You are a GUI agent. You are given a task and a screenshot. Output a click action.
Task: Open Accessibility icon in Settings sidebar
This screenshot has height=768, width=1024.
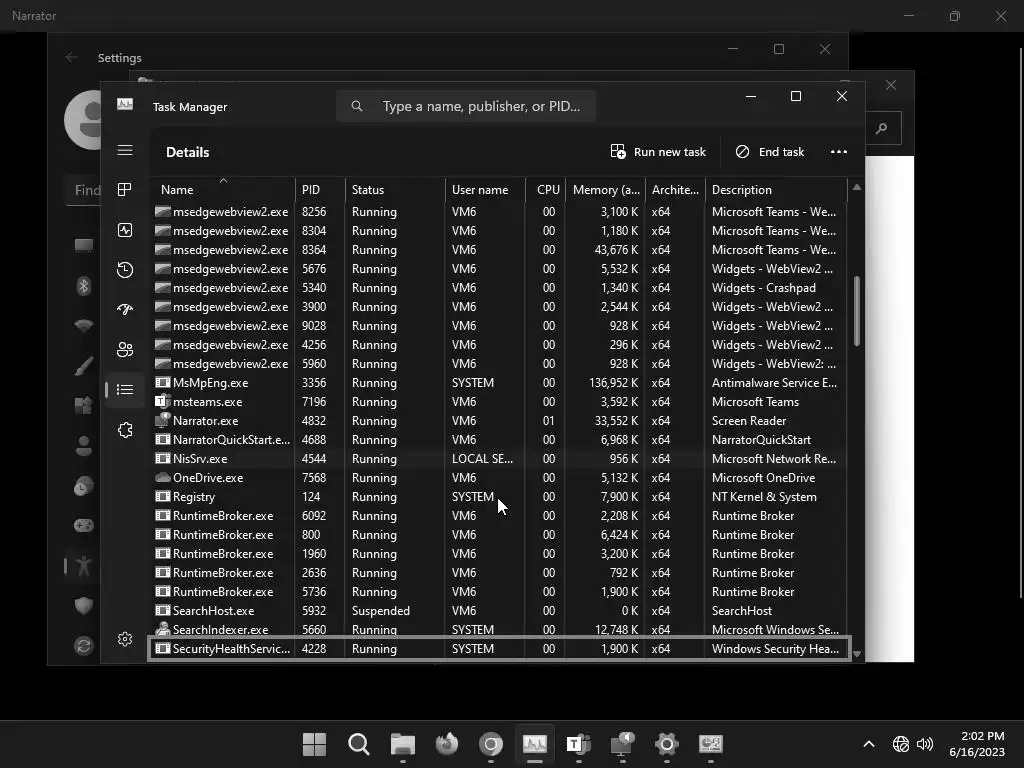(84, 566)
